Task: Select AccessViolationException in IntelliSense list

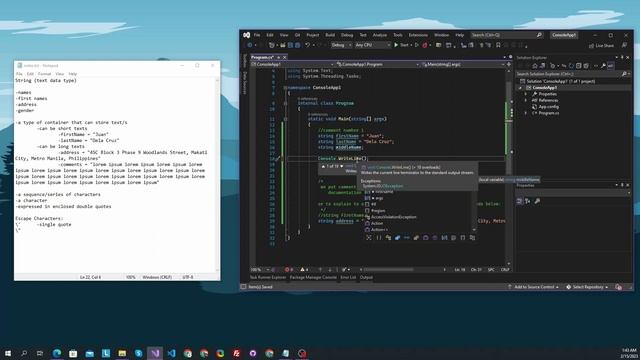Action: point(393,217)
